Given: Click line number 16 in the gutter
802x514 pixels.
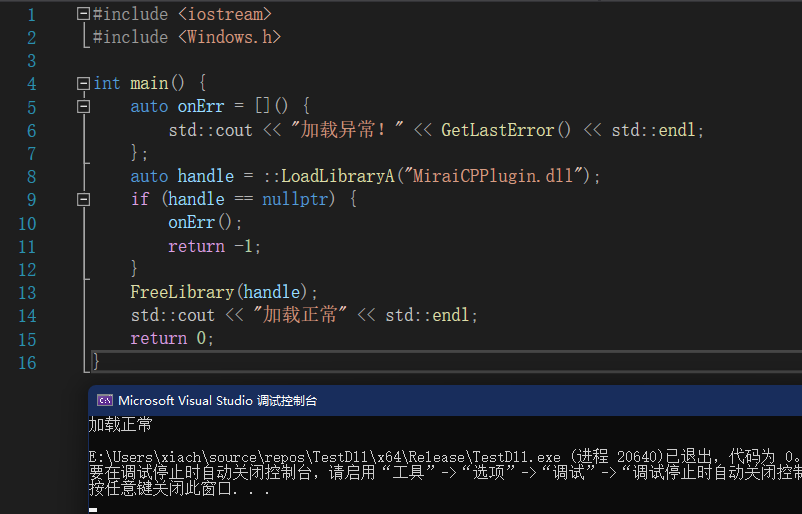Looking at the screenshot, I should tap(28, 363).
